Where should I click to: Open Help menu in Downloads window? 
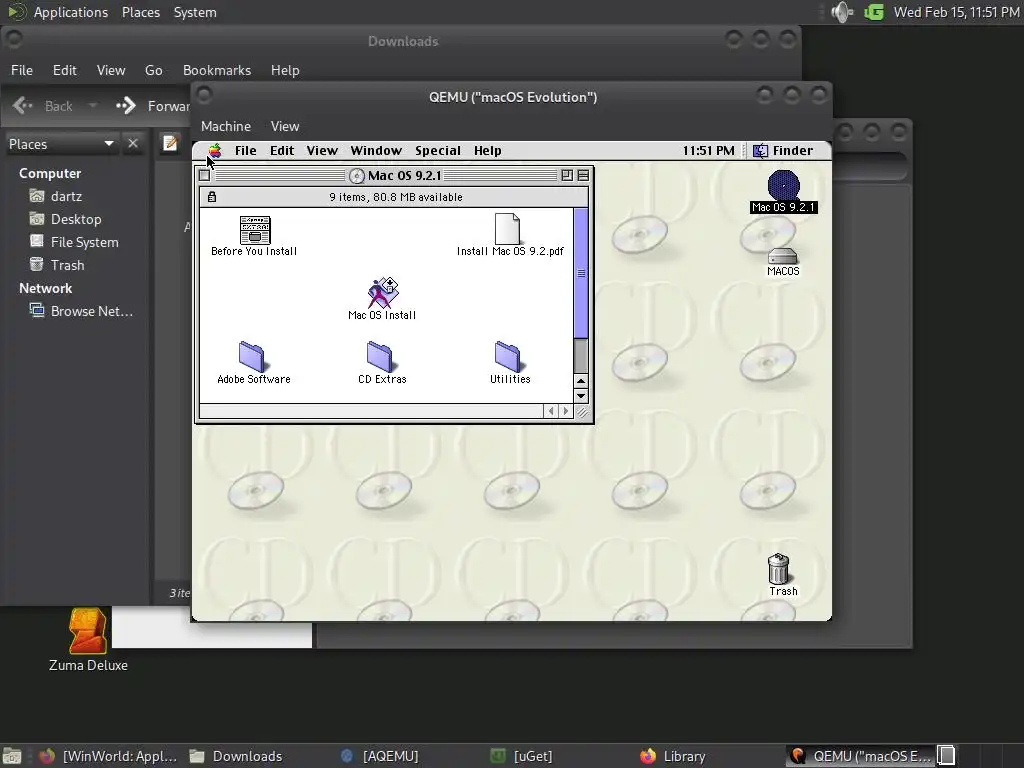point(285,70)
